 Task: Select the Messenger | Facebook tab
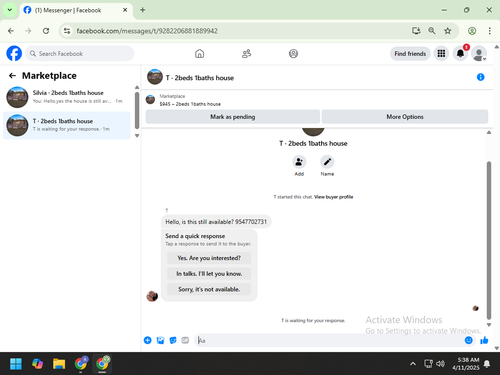pyautogui.click(x=76, y=10)
